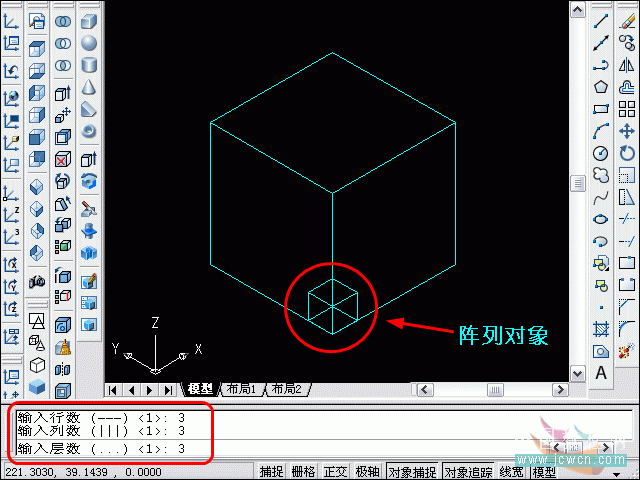Toggle 栅格 grid display
The width and height of the screenshot is (640, 480).
coord(303,472)
